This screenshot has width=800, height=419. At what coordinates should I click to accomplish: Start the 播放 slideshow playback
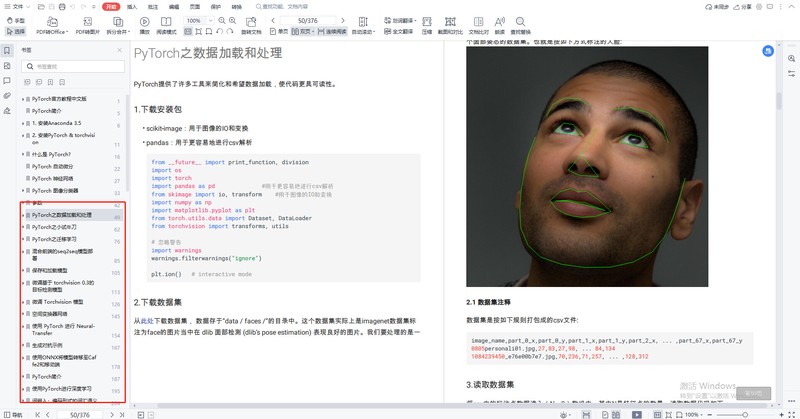pos(144,26)
